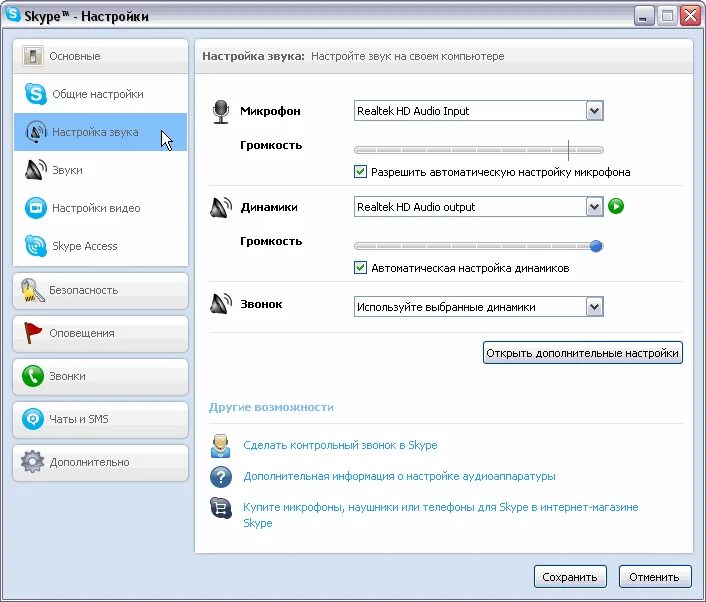Expand the Чаты и SMS section
The image size is (706, 602).
click(x=100, y=419)
